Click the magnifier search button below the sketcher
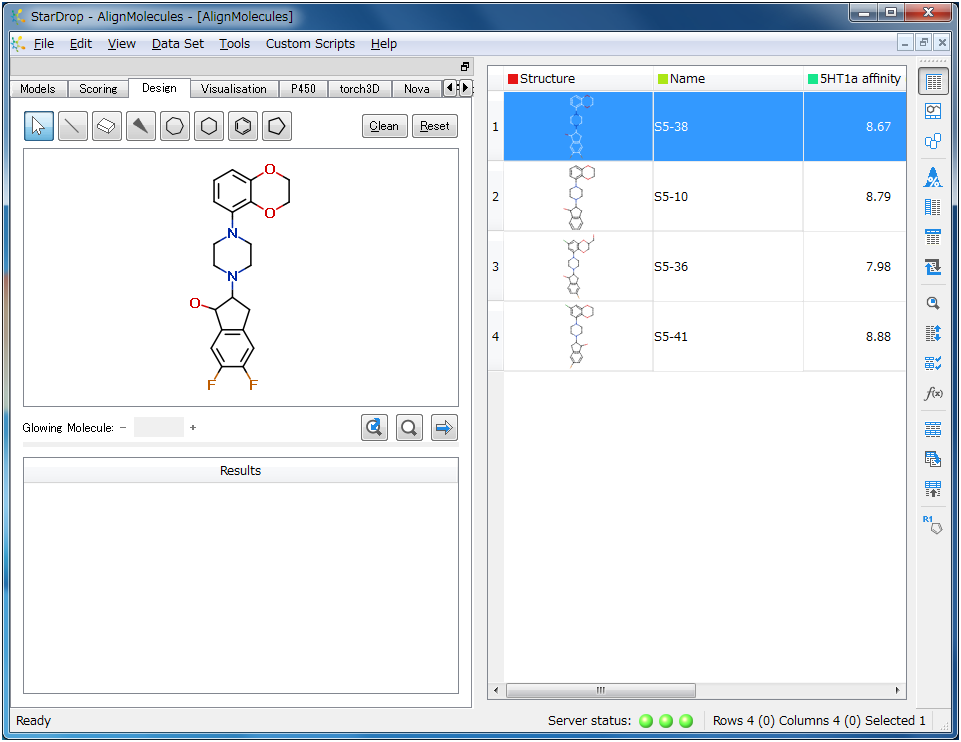 (409, 428)
